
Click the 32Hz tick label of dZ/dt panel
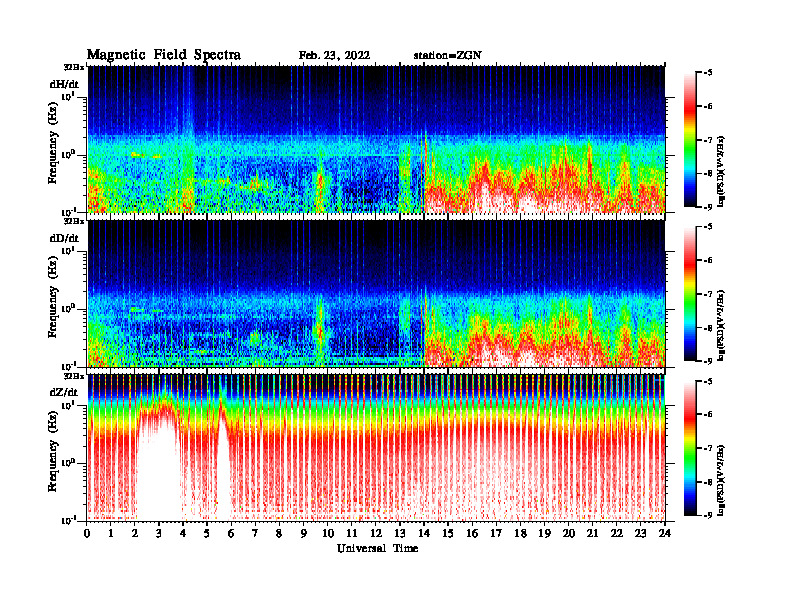click(x=74, y=376)
